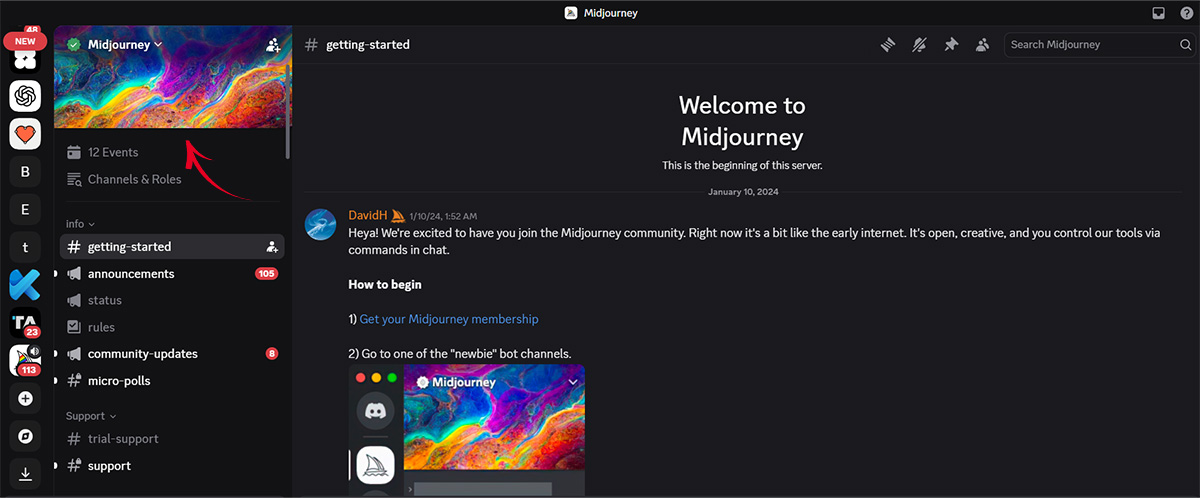Click Get your Midjourney membership link
Screen dimensions: 1200x498
tap(449, 319)
